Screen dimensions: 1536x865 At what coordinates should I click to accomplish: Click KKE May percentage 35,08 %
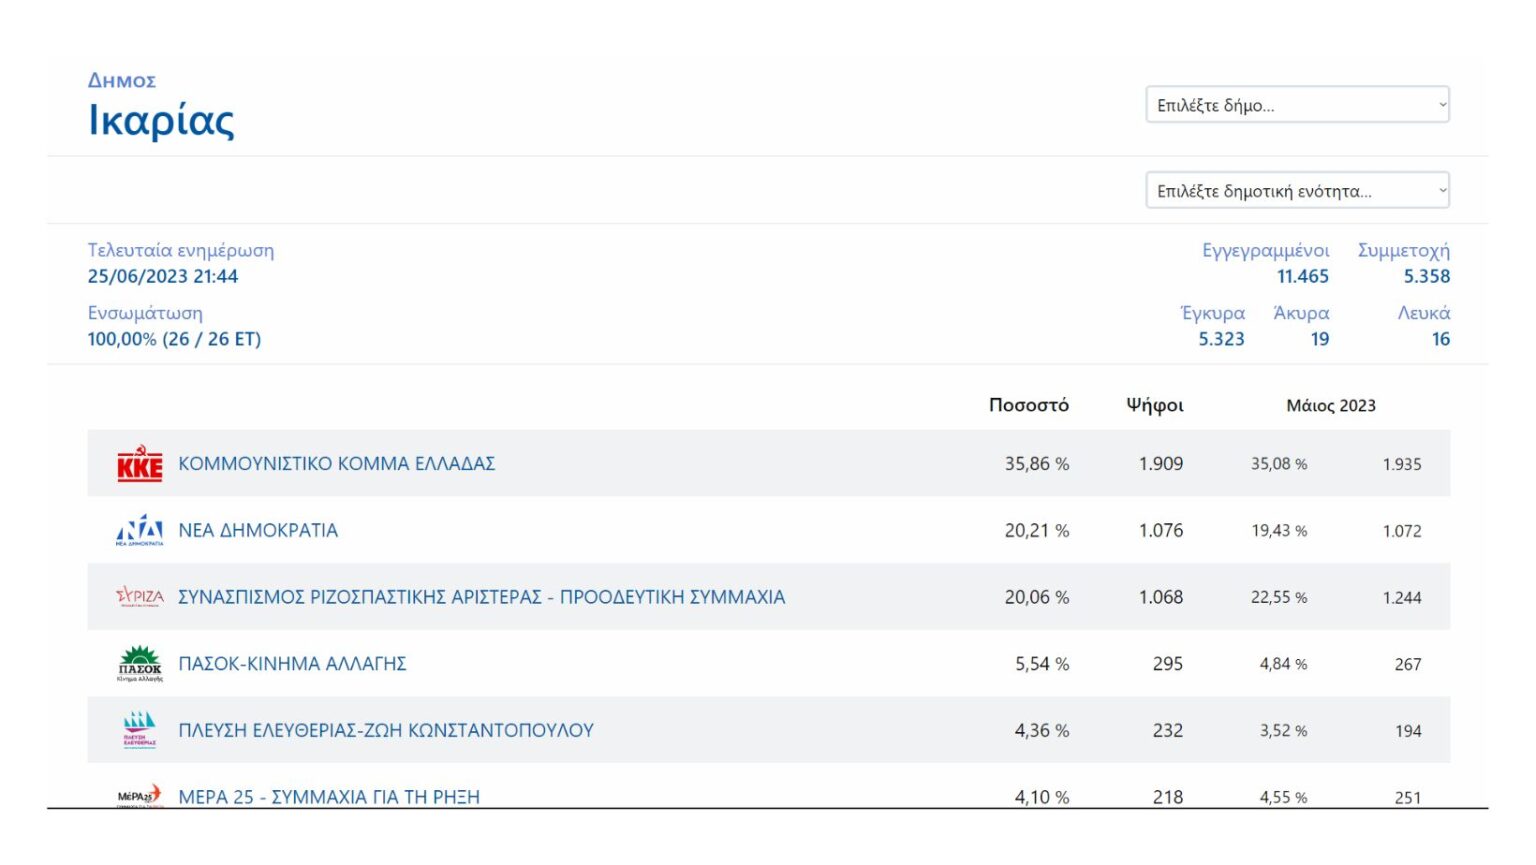pos(1279,464)
